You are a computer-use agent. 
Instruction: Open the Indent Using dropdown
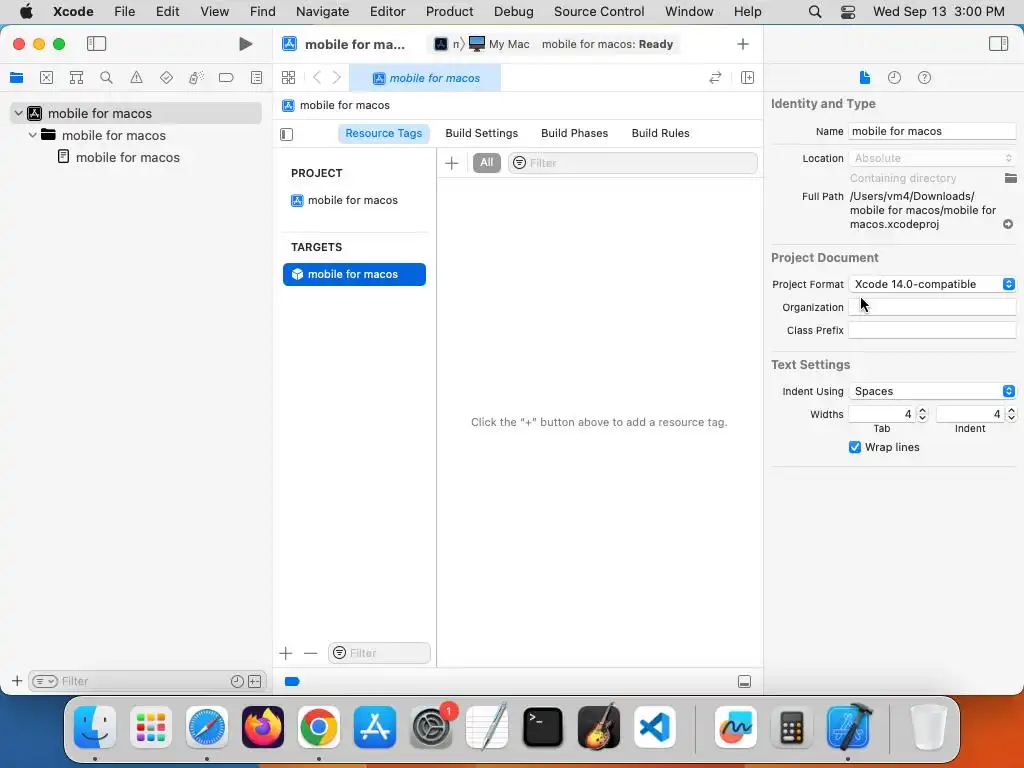coord(933,391)
